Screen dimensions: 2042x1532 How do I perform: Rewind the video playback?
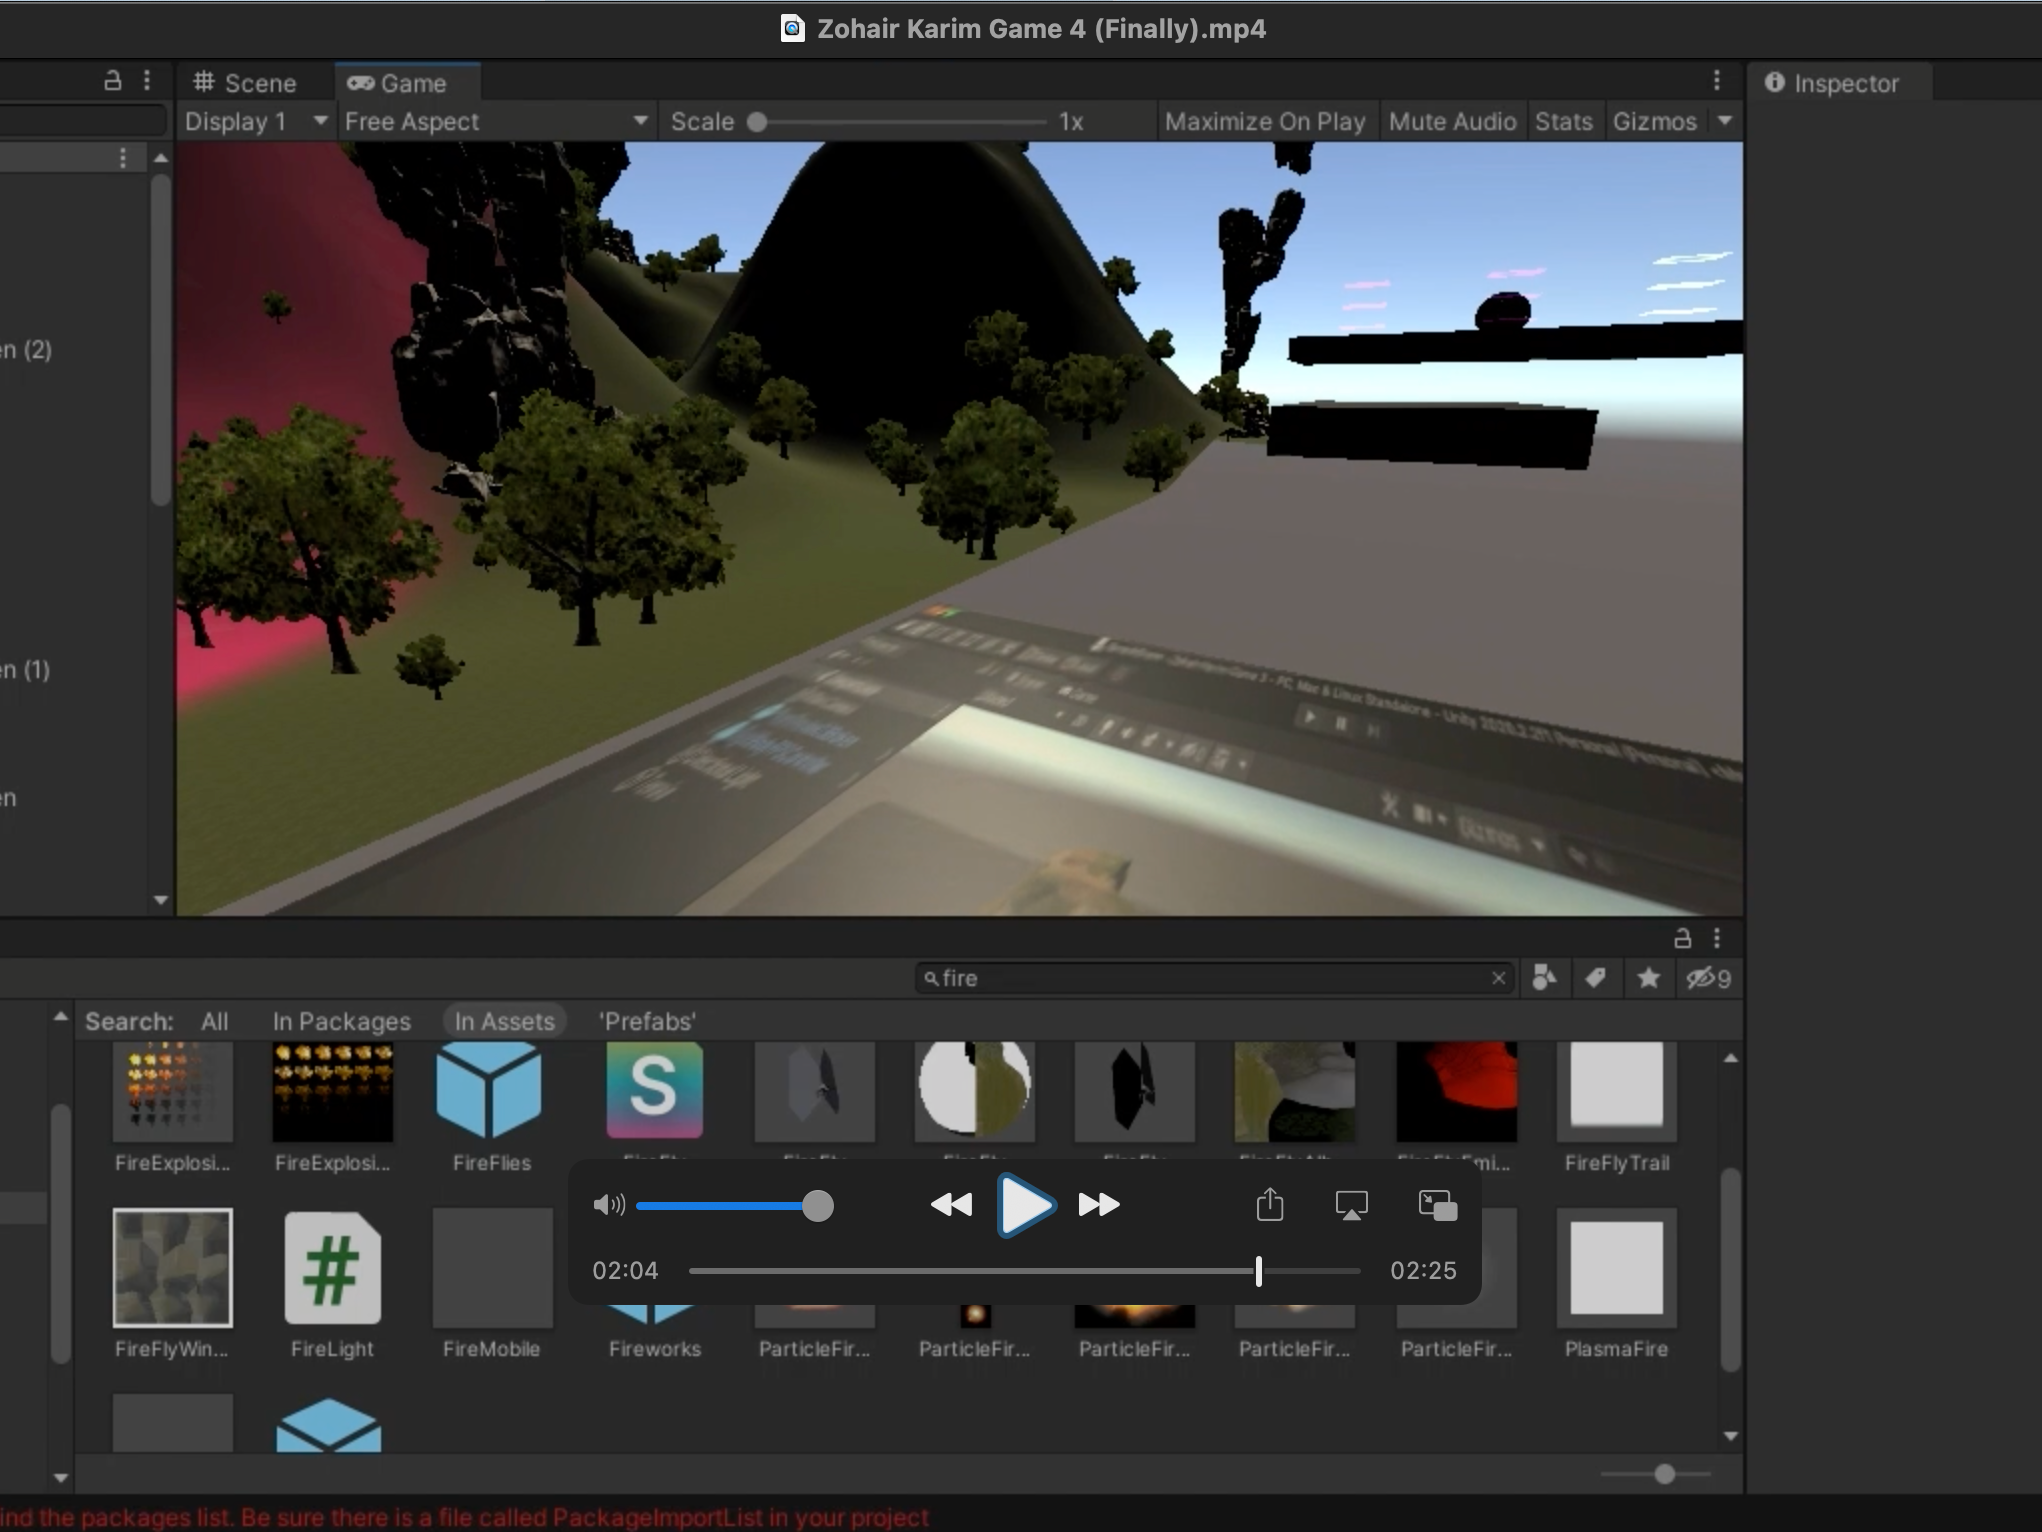tap(951, 1205)
